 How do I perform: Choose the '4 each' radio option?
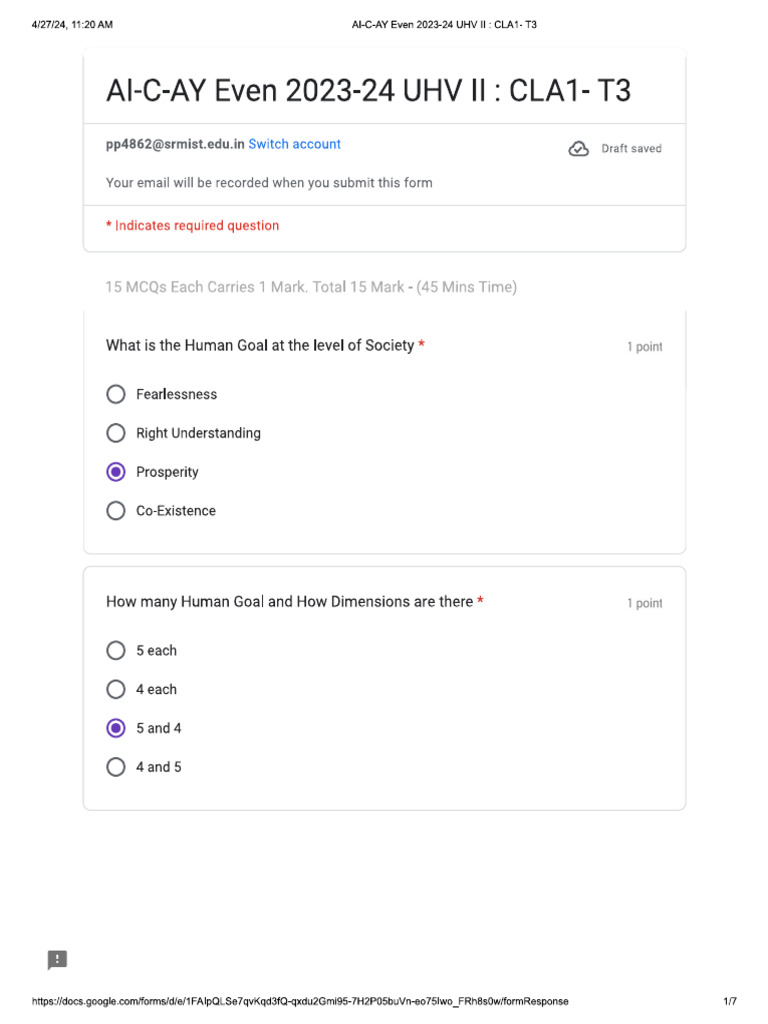coord(116,689)
